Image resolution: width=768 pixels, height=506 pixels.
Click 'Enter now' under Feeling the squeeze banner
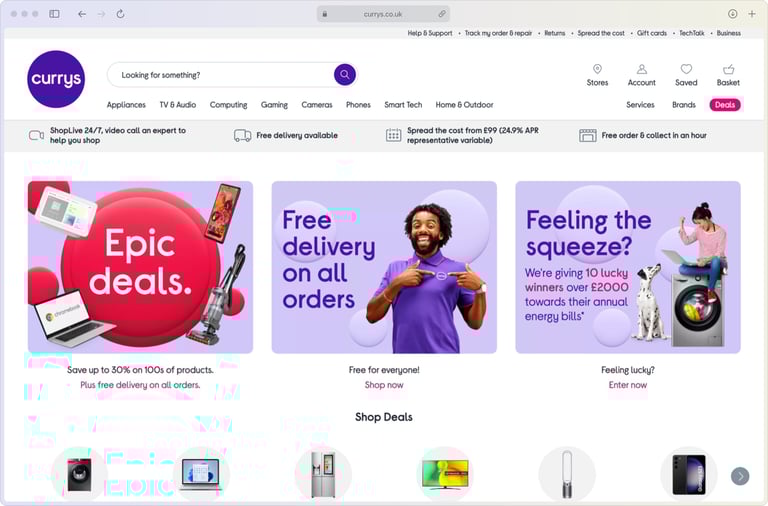click(627, 385)
